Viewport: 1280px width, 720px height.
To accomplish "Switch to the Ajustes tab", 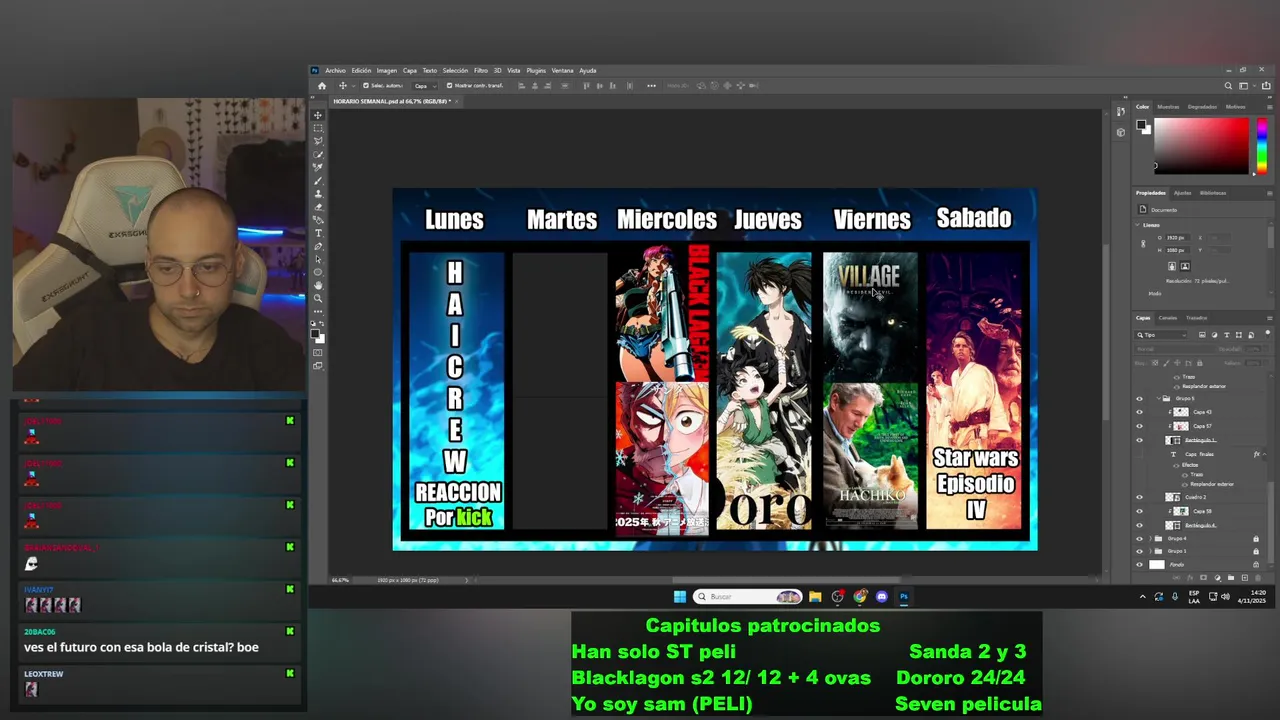I will click(1183, 193).
